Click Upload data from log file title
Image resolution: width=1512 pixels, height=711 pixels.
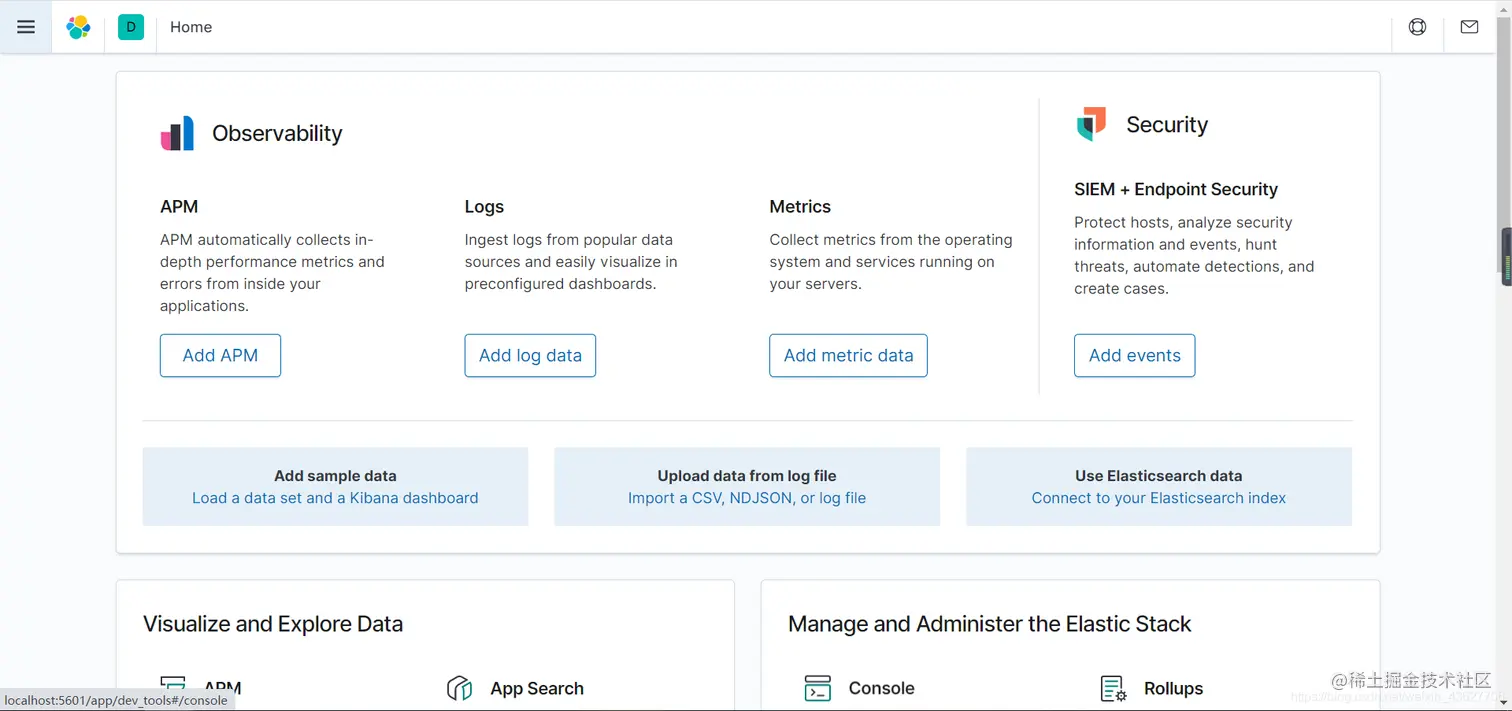(x=747, y=476)
